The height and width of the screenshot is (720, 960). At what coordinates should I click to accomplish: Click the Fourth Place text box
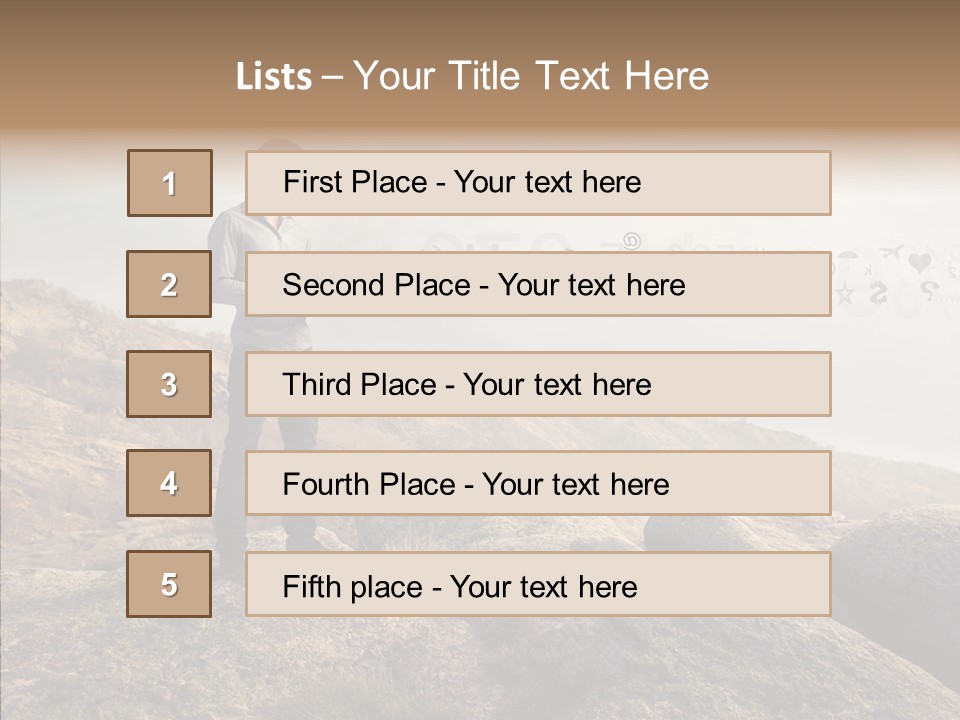click(538, 484)
